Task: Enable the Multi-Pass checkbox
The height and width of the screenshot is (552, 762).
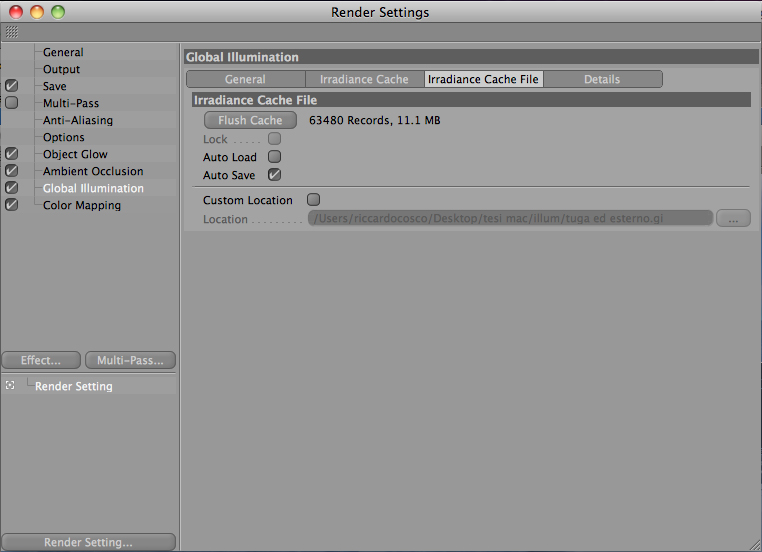Action: coord(12,103)
